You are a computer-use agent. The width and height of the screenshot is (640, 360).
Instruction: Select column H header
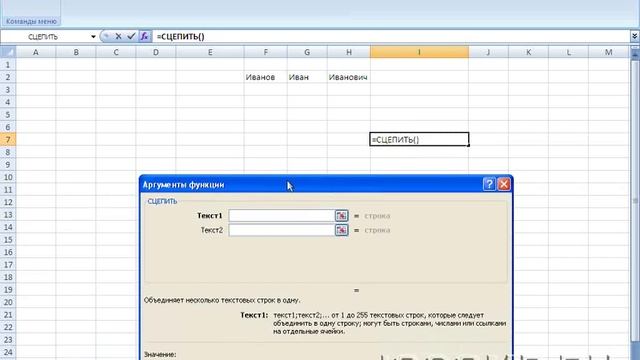click(349, 52)
